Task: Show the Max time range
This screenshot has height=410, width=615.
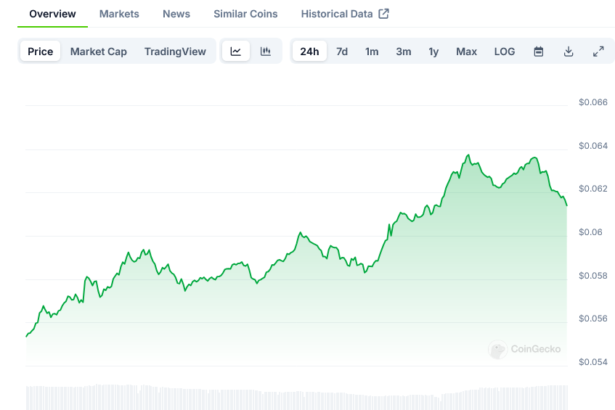Action: [x=466, y=51]
